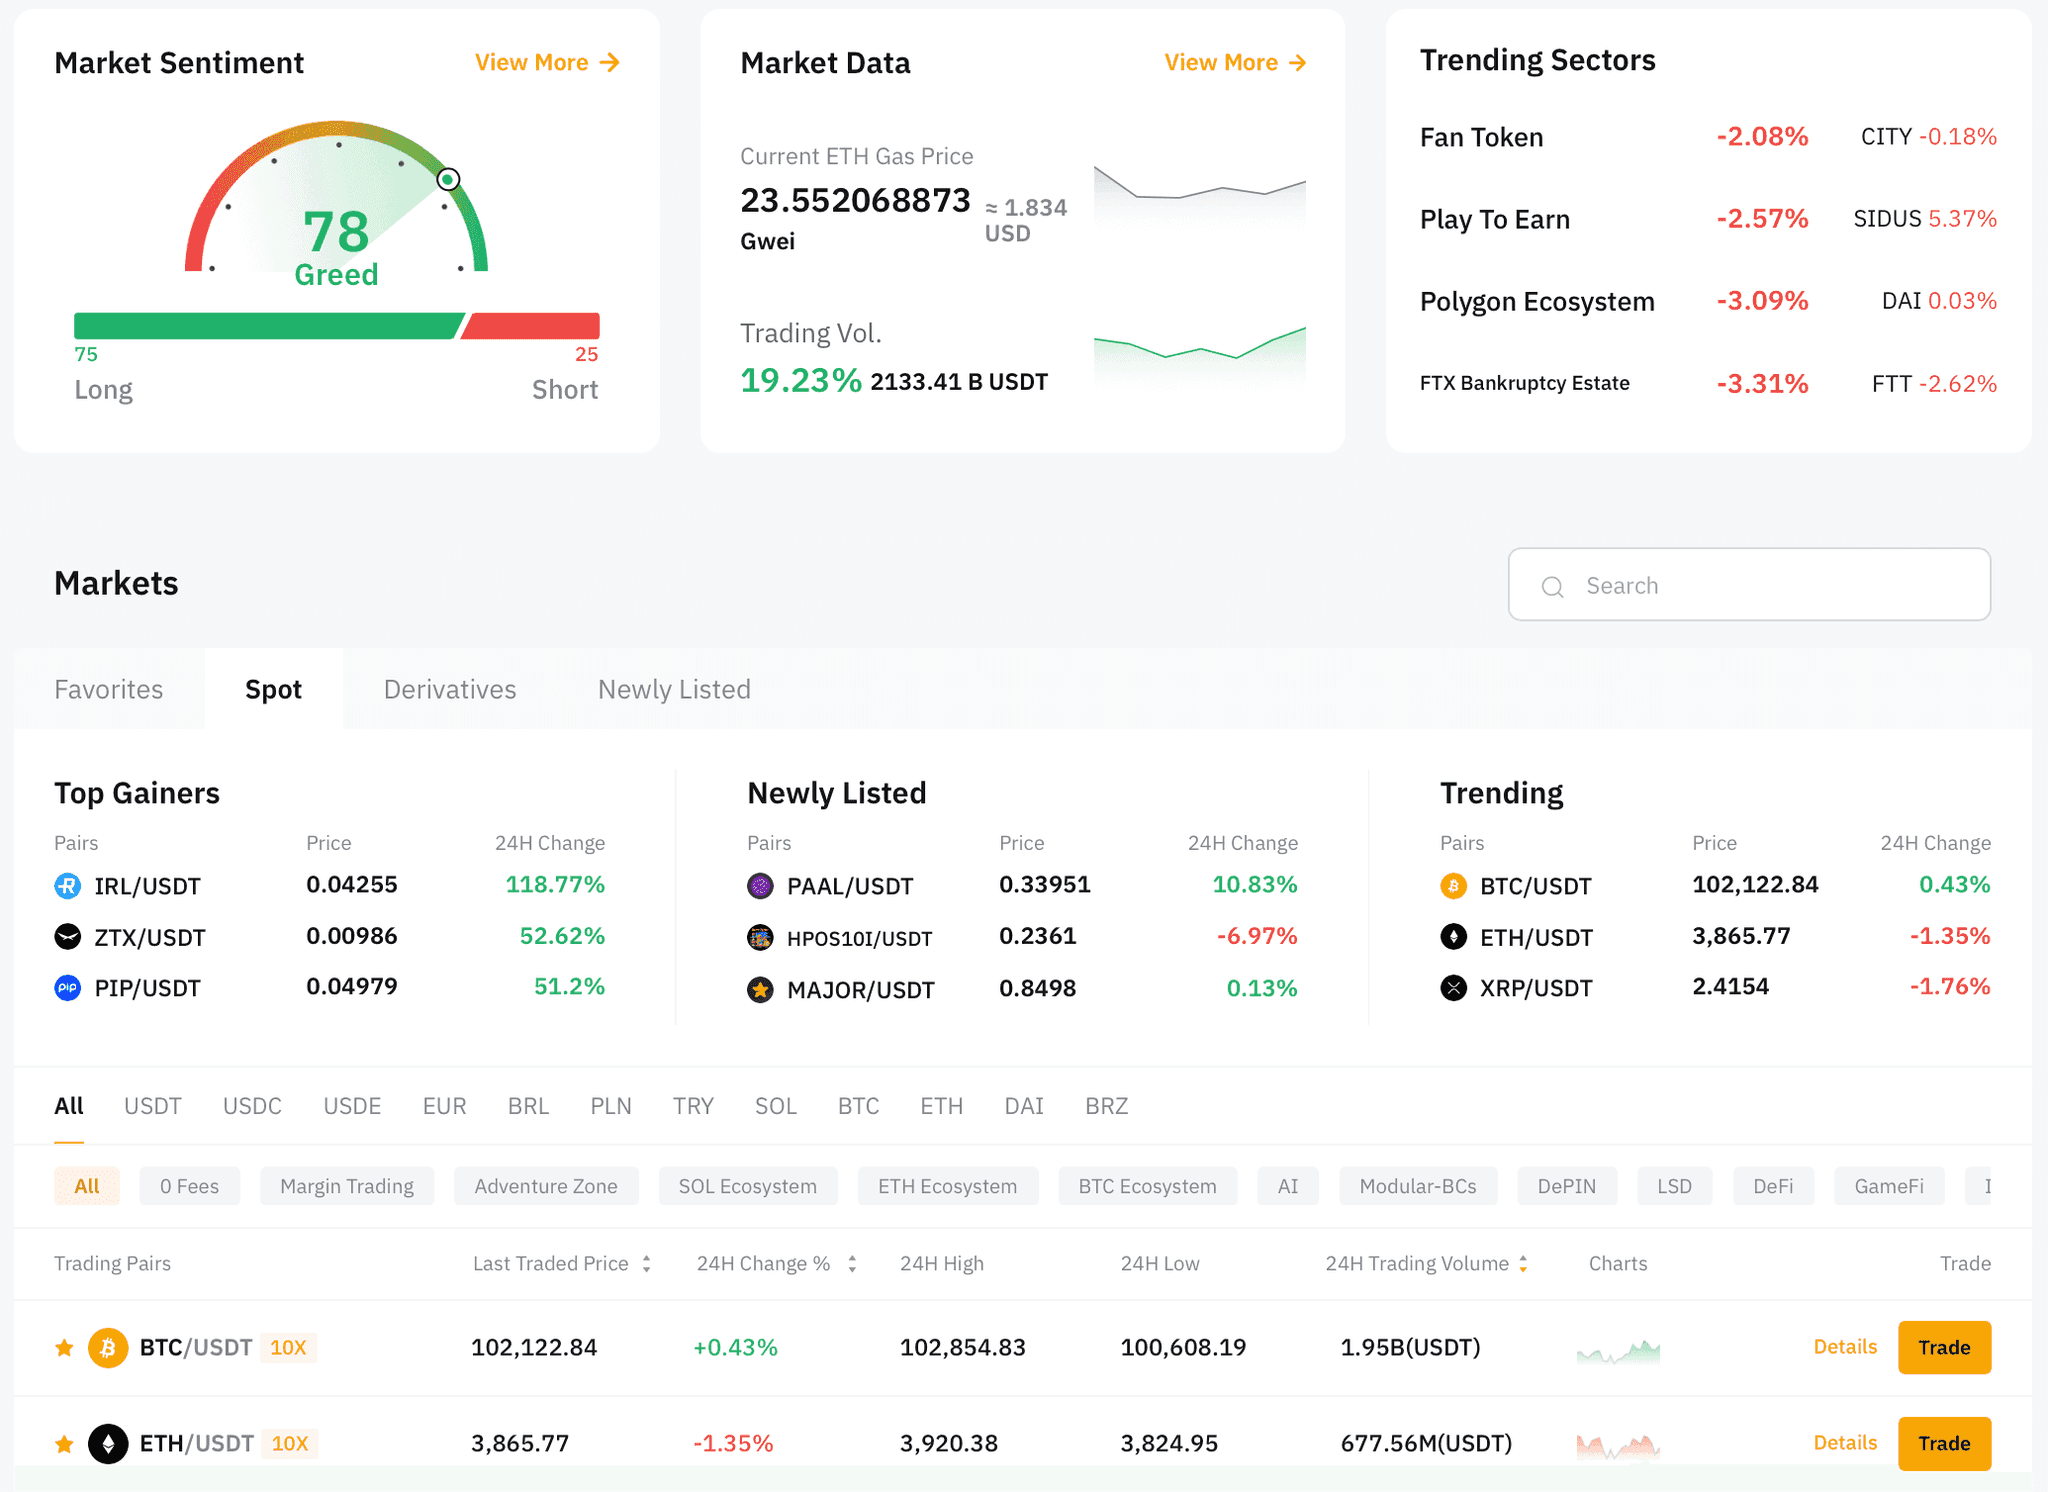
Task: Click the Markets search input field
Action: [1750, 585]
